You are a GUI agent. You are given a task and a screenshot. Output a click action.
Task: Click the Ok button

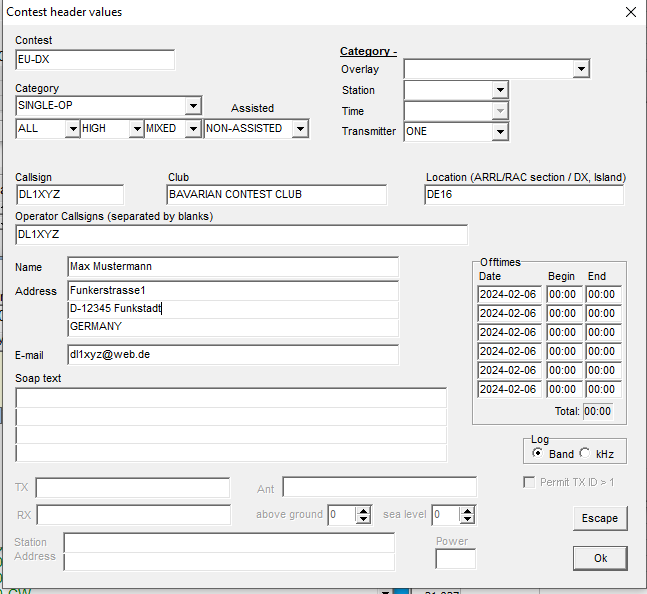[600, 558]
